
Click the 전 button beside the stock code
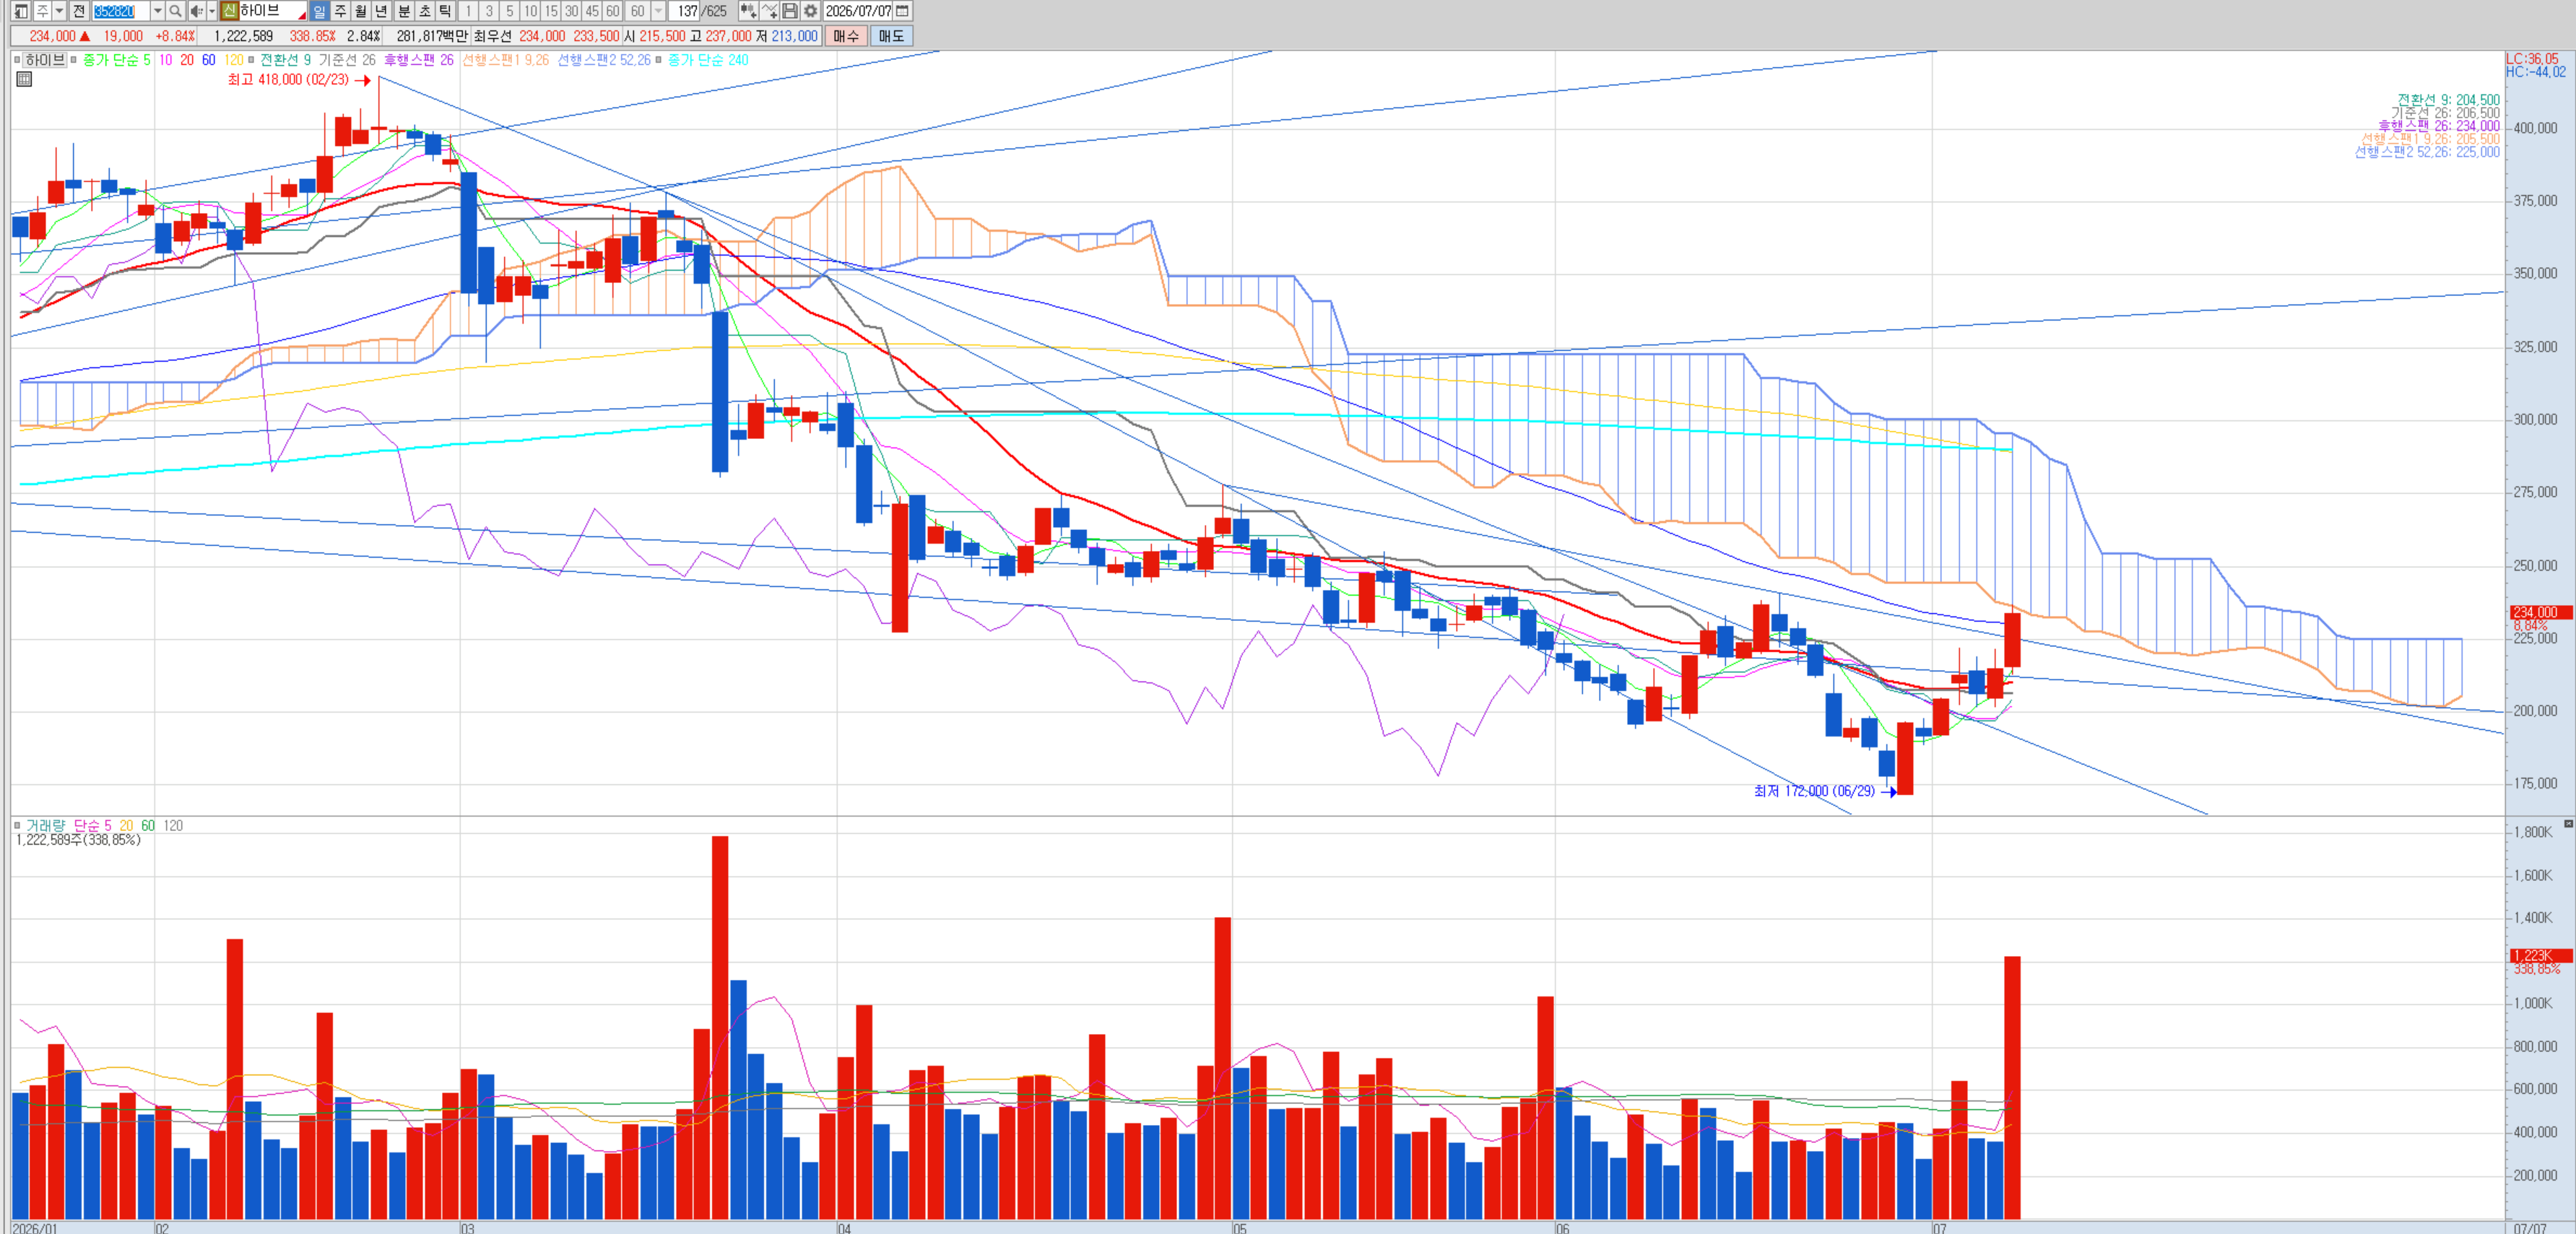(x=79, y=11)
